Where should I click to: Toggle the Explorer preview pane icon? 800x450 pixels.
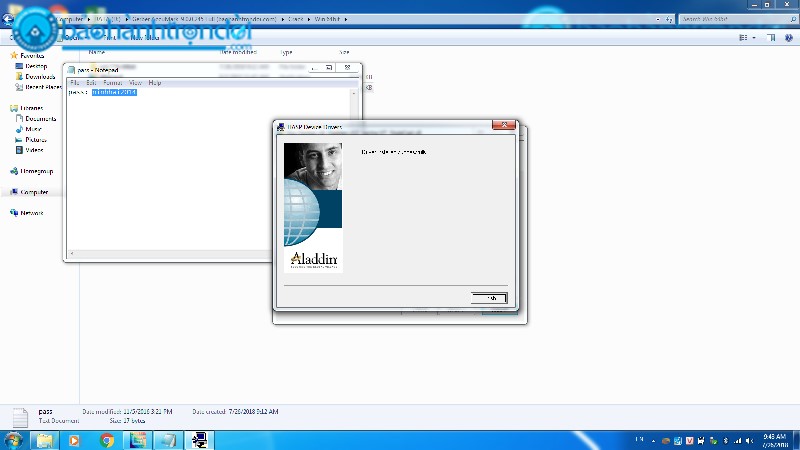tap(771, 38)
